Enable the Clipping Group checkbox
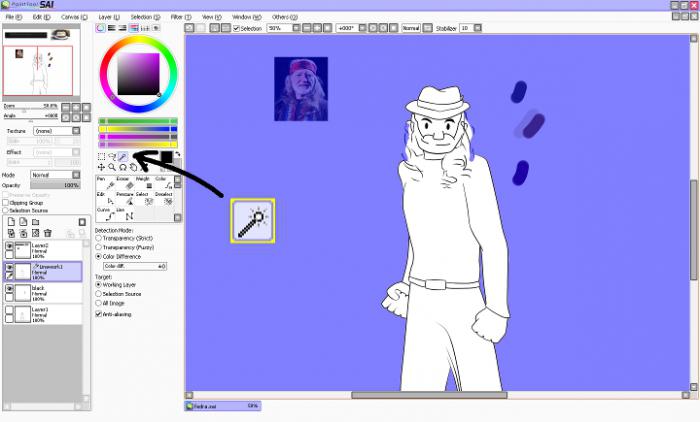The width and height of the screenshot is (700, 422). coord(5,203)
